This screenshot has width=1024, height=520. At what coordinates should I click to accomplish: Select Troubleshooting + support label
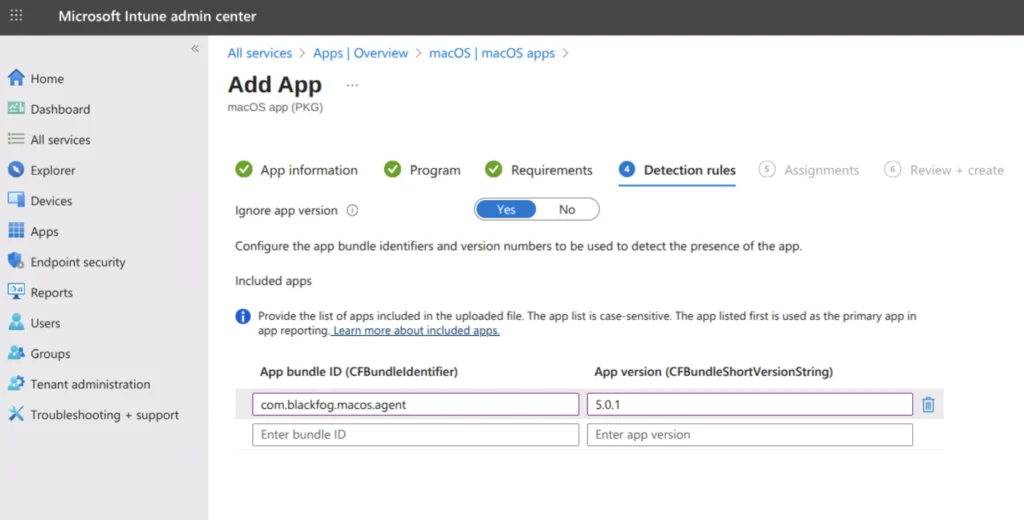click(104, 415)
